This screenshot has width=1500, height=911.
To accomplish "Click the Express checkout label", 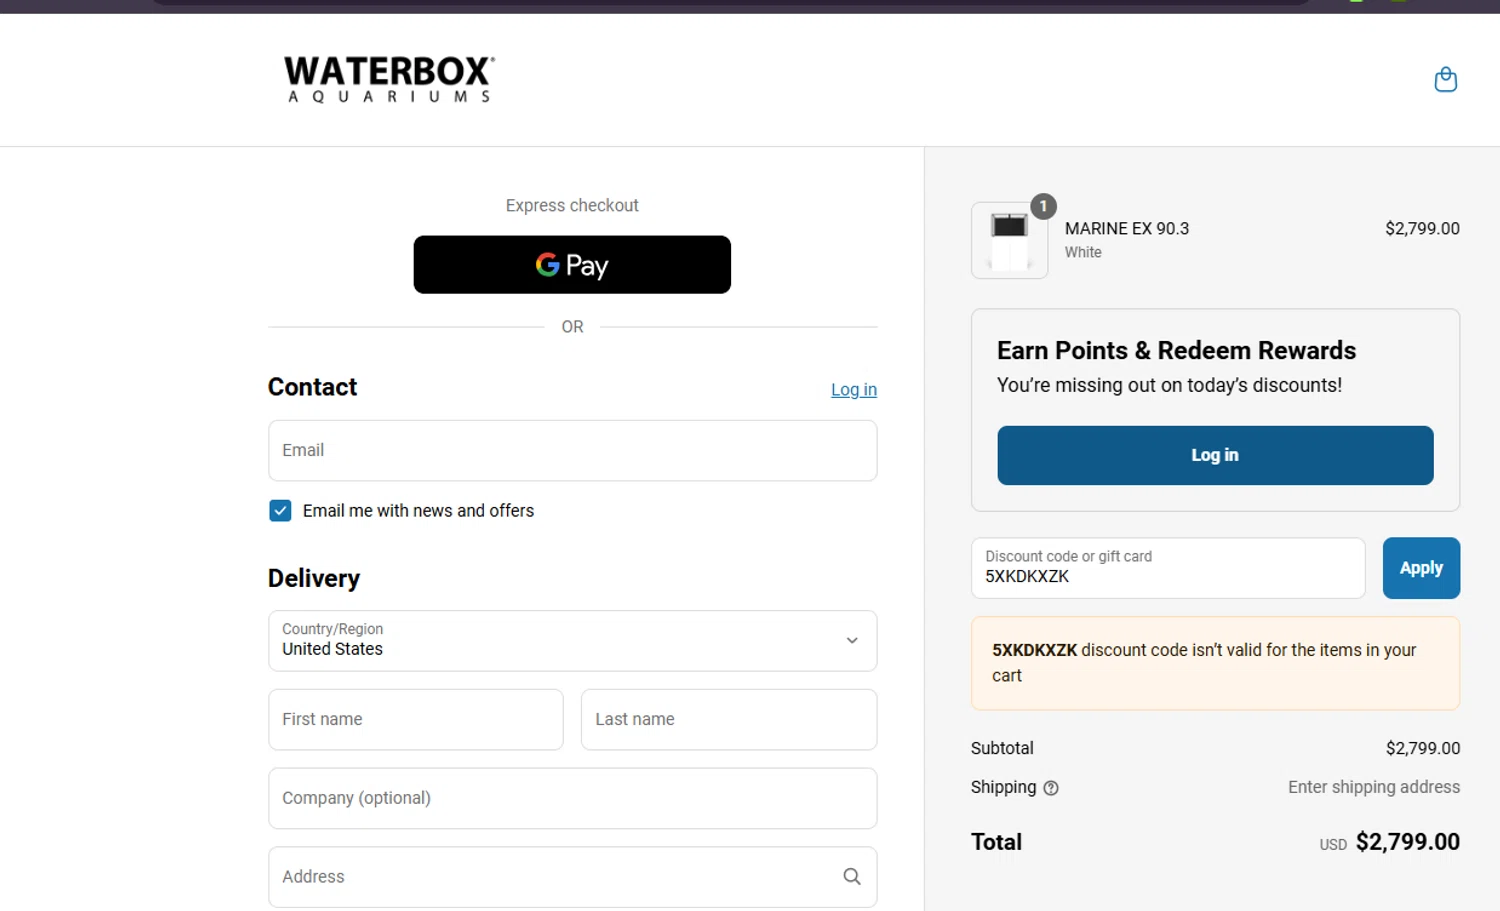I will pyautogui.click(x=572, y=206).
